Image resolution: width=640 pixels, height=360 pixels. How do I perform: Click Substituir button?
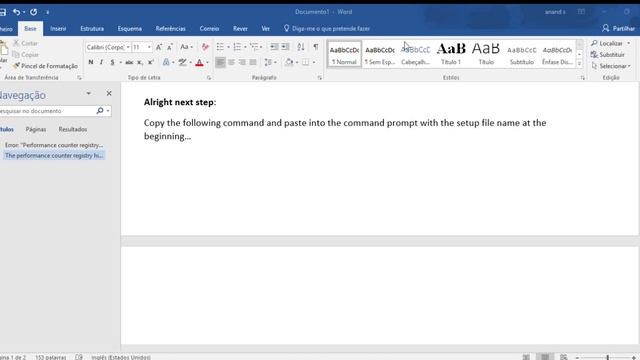[608, 54]
